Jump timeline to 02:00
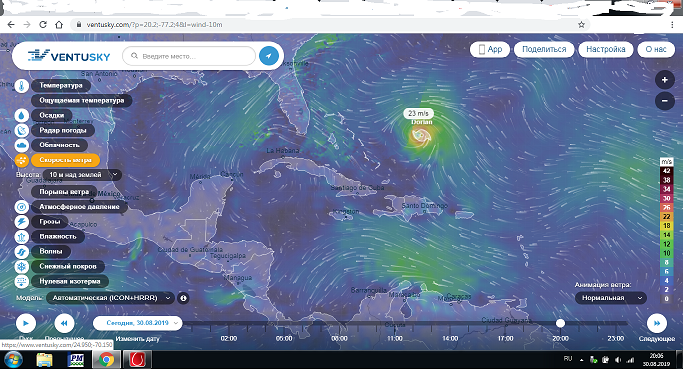 coord(229,338)
